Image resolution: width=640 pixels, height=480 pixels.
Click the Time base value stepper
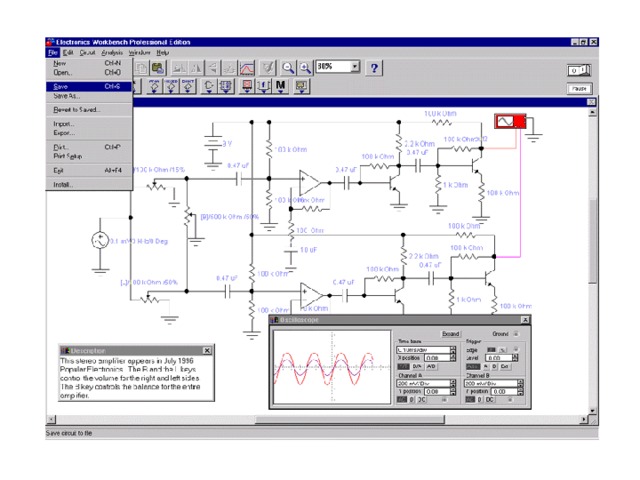[453, 350]
